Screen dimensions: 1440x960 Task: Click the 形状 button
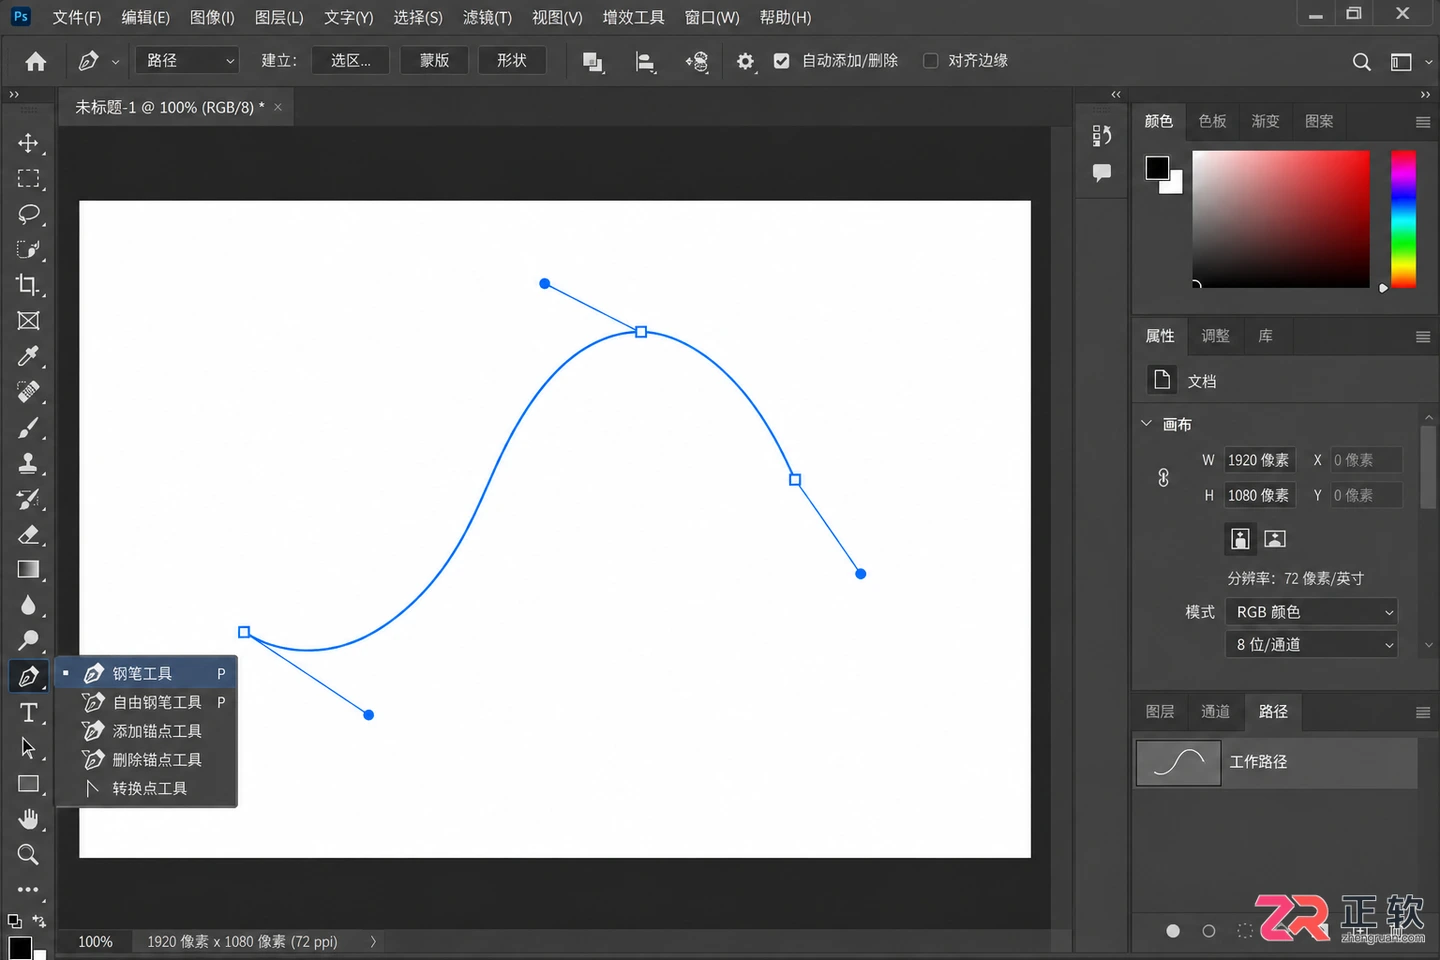512,61
